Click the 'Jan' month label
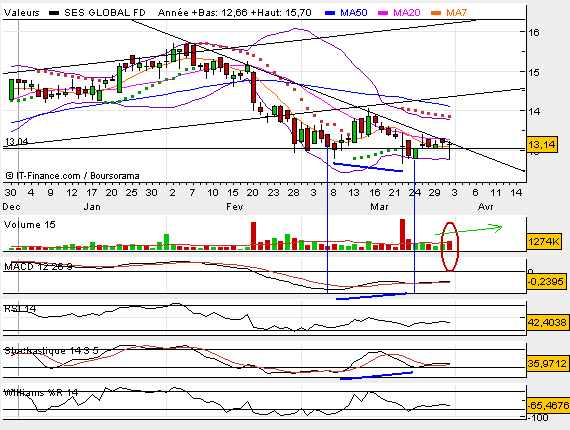Viewport: 570px width, 430px height. [x=92, y=207]
